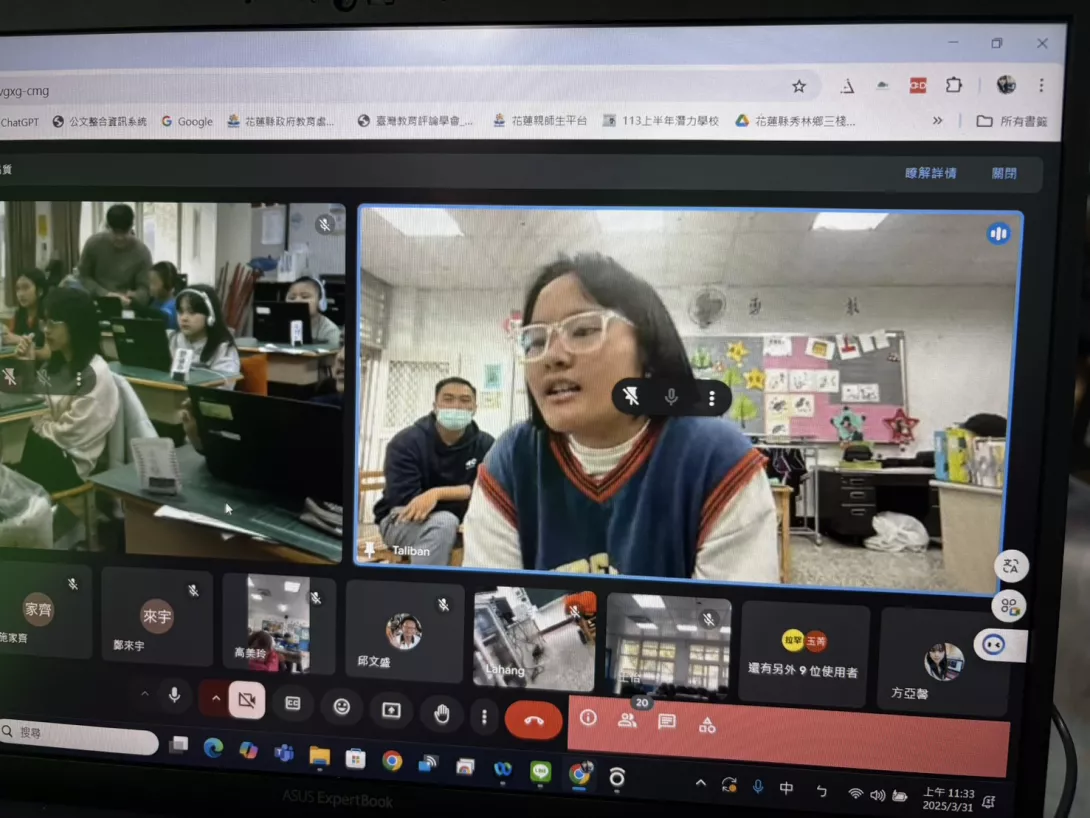This screenshot has width=1090, height=818.
Task: Raise your hand in the meeting
Action: (x=441, y=713)
